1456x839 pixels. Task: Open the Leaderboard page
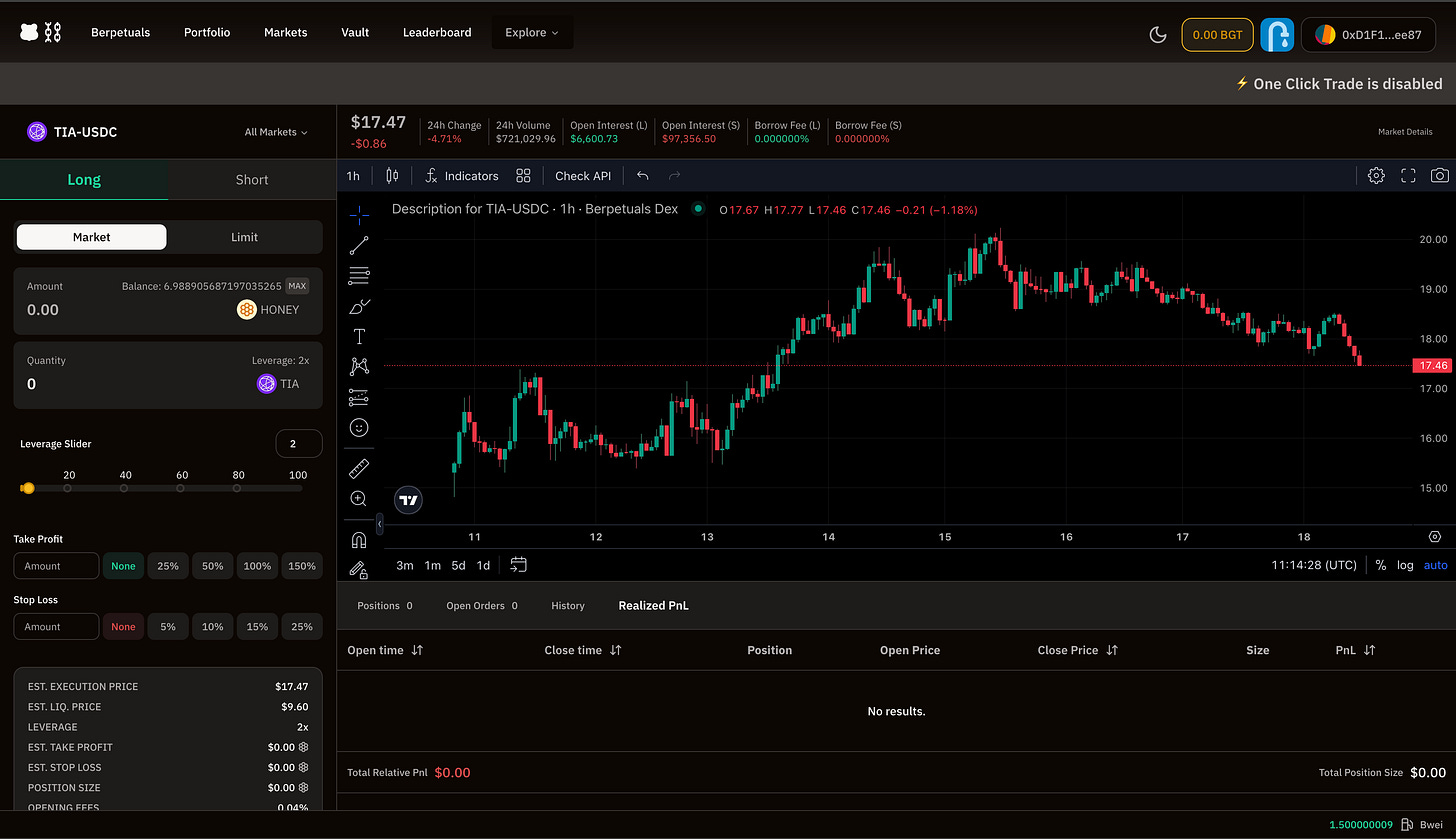(x=437, y=33)
